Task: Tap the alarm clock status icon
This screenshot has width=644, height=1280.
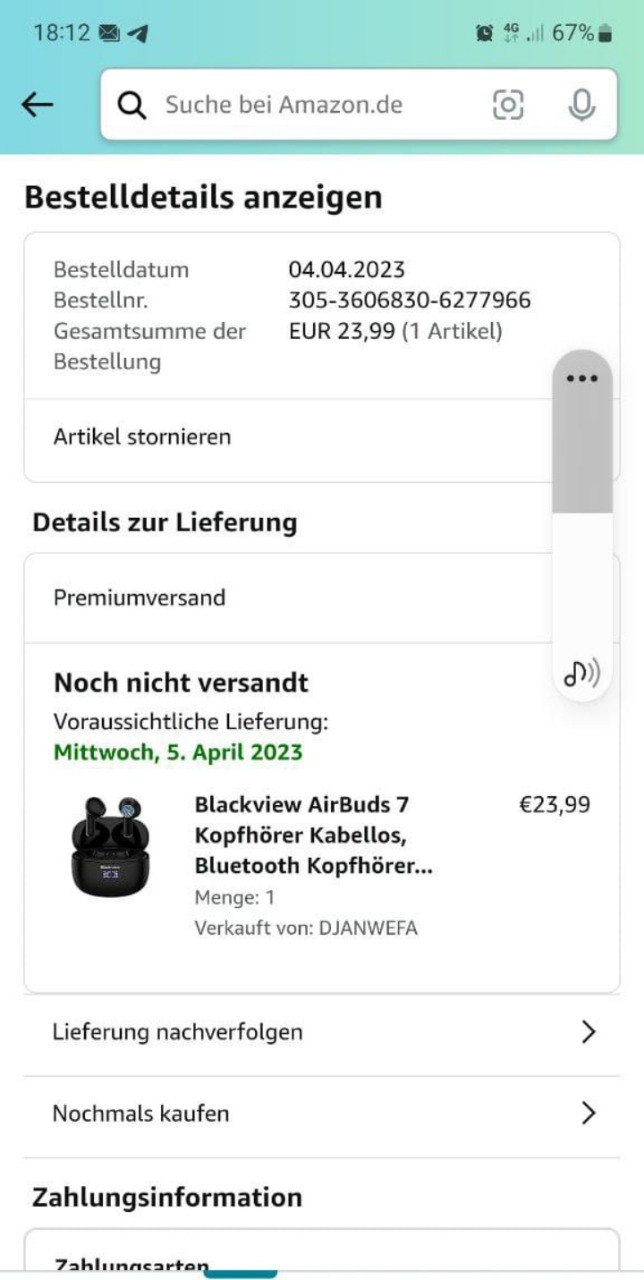Action: (x=485, y=33)
